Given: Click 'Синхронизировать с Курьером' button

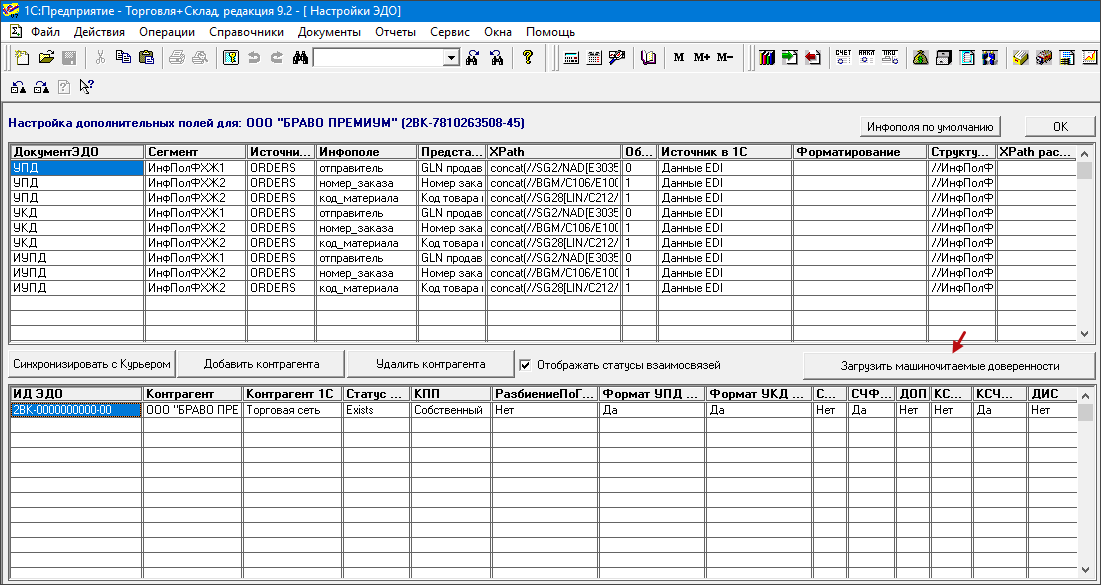Looking at the screenshot, I should point(91,364).
